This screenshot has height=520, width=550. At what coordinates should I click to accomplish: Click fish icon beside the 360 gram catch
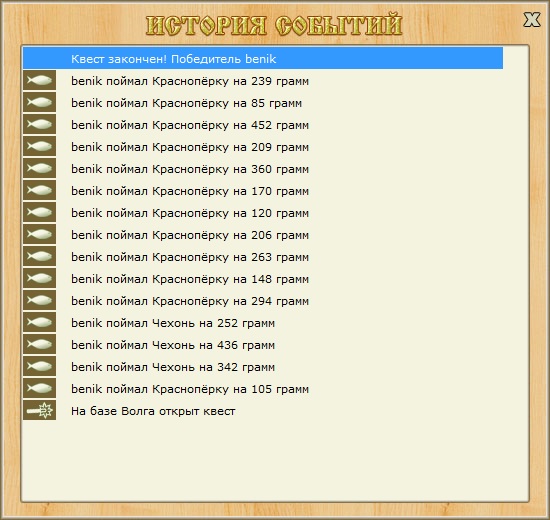pyautogui.click(x=39, y=168)
